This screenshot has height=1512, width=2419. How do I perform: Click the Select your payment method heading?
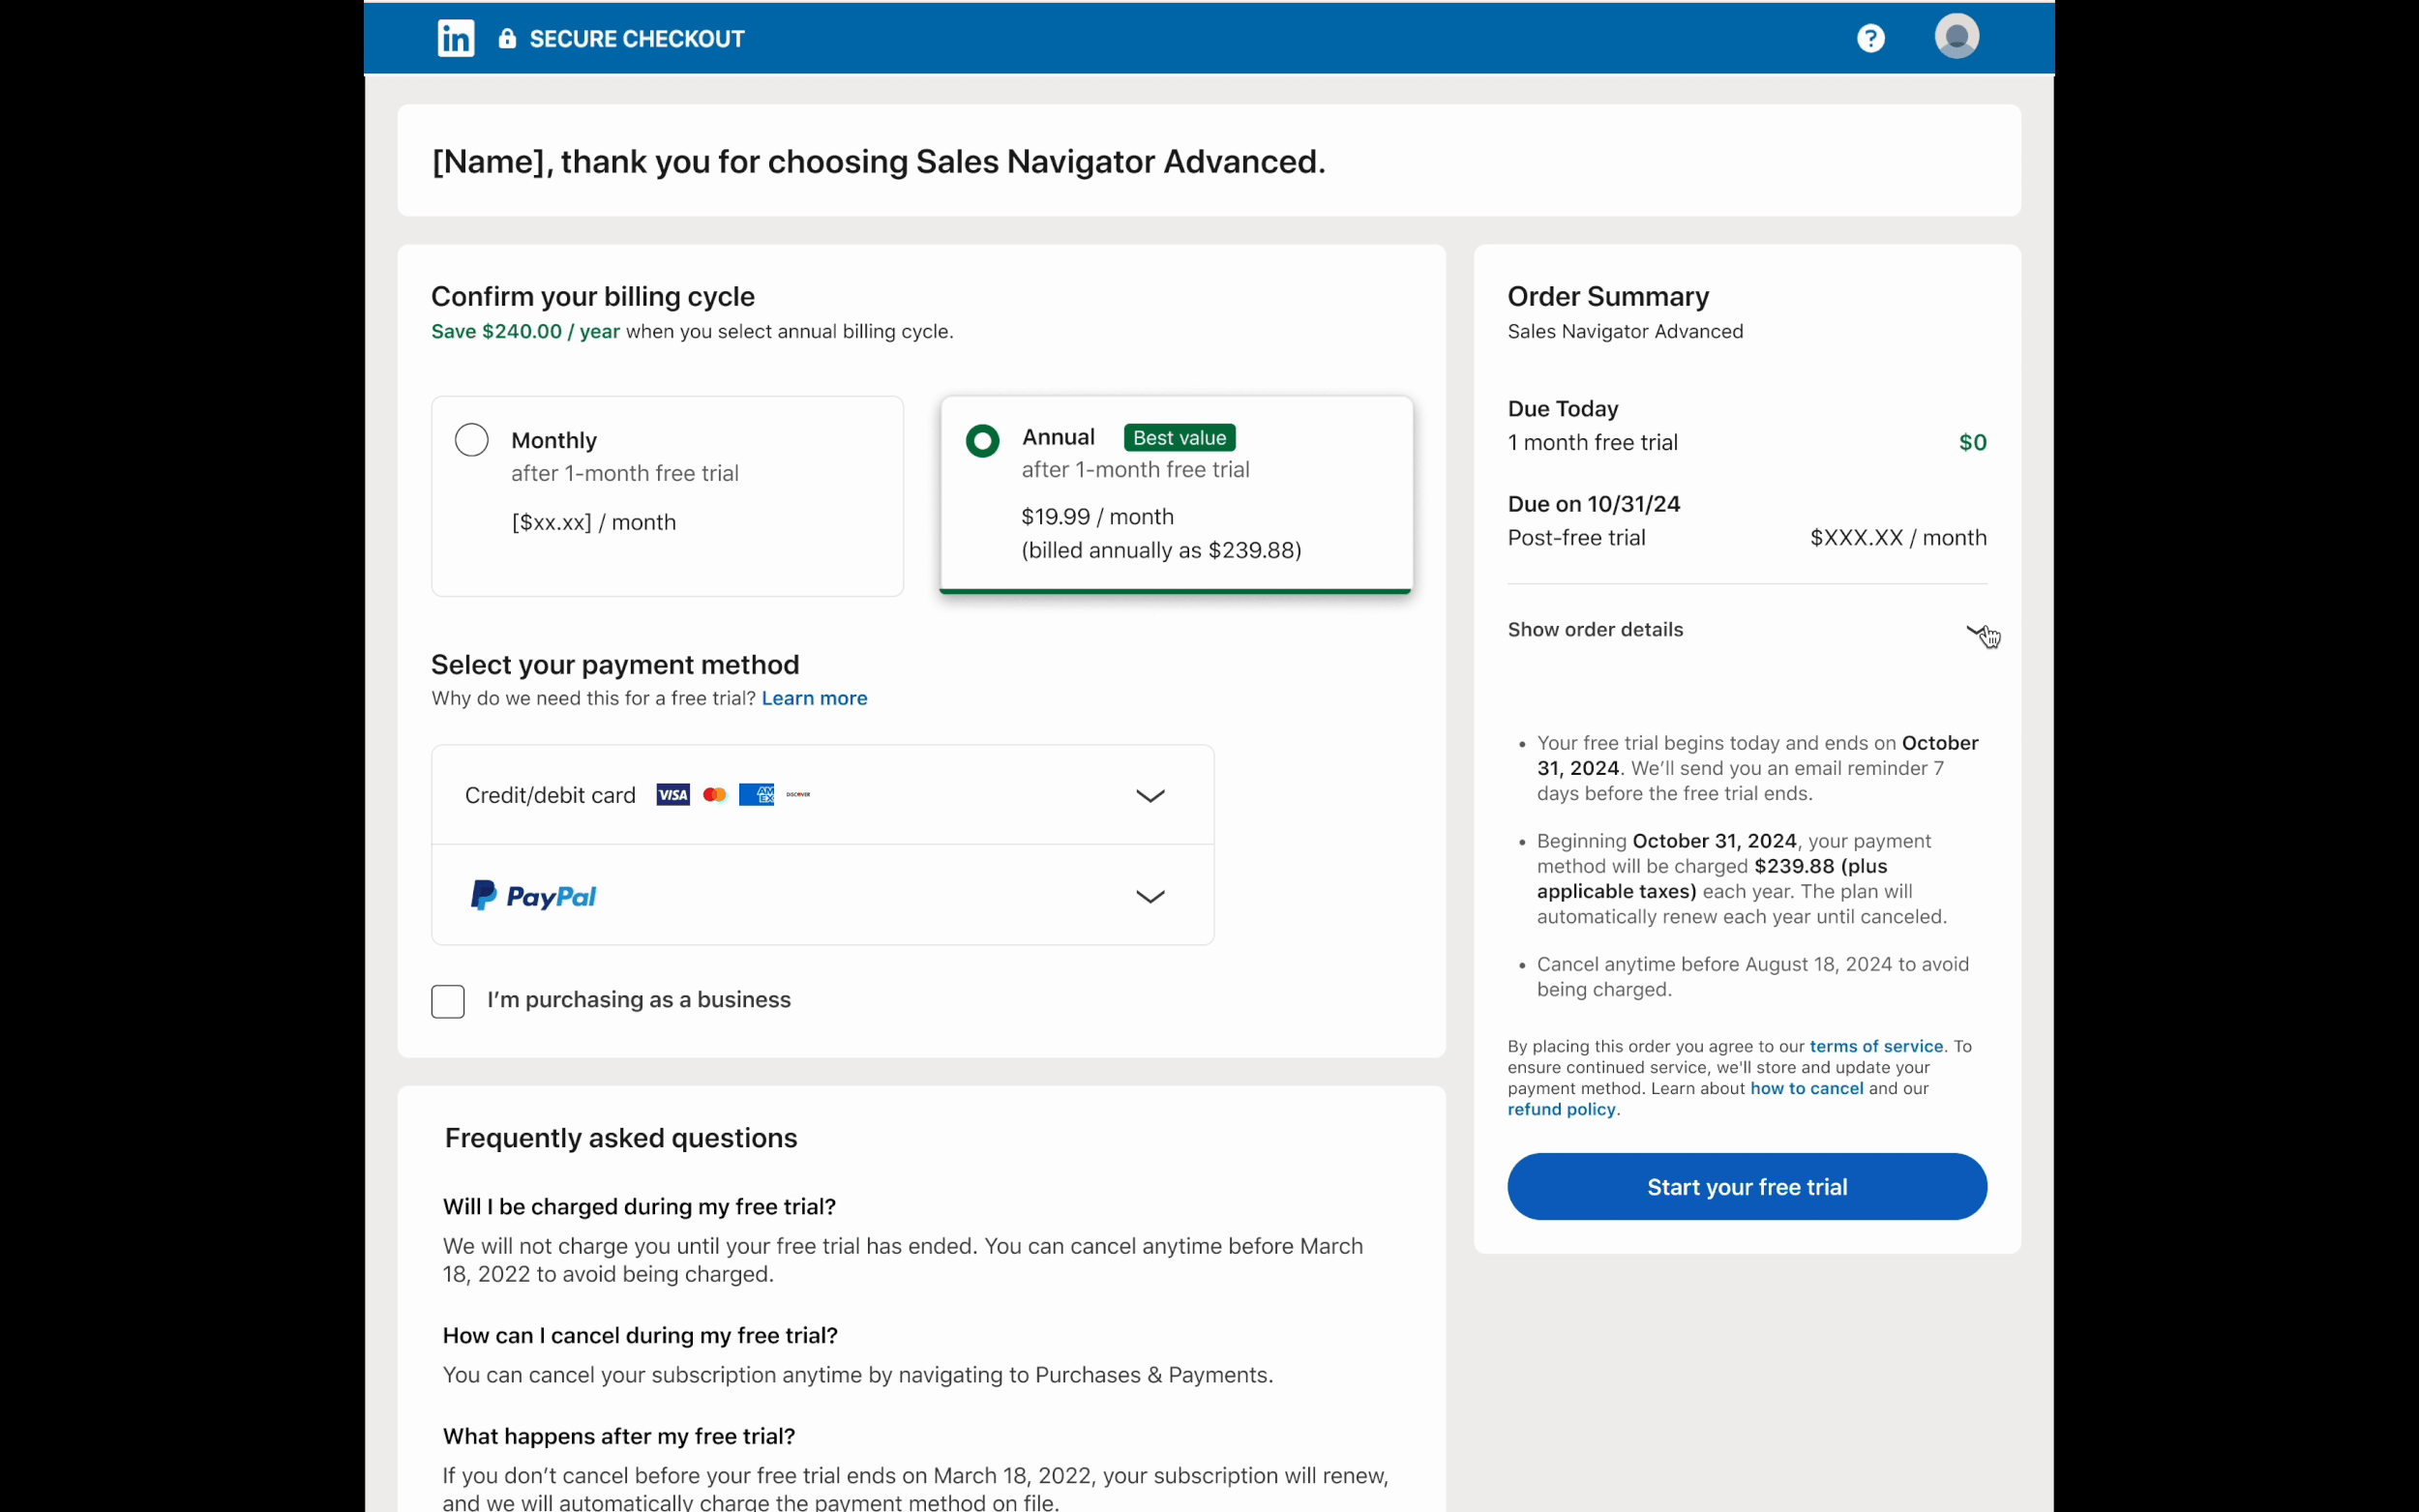point(614,664)
